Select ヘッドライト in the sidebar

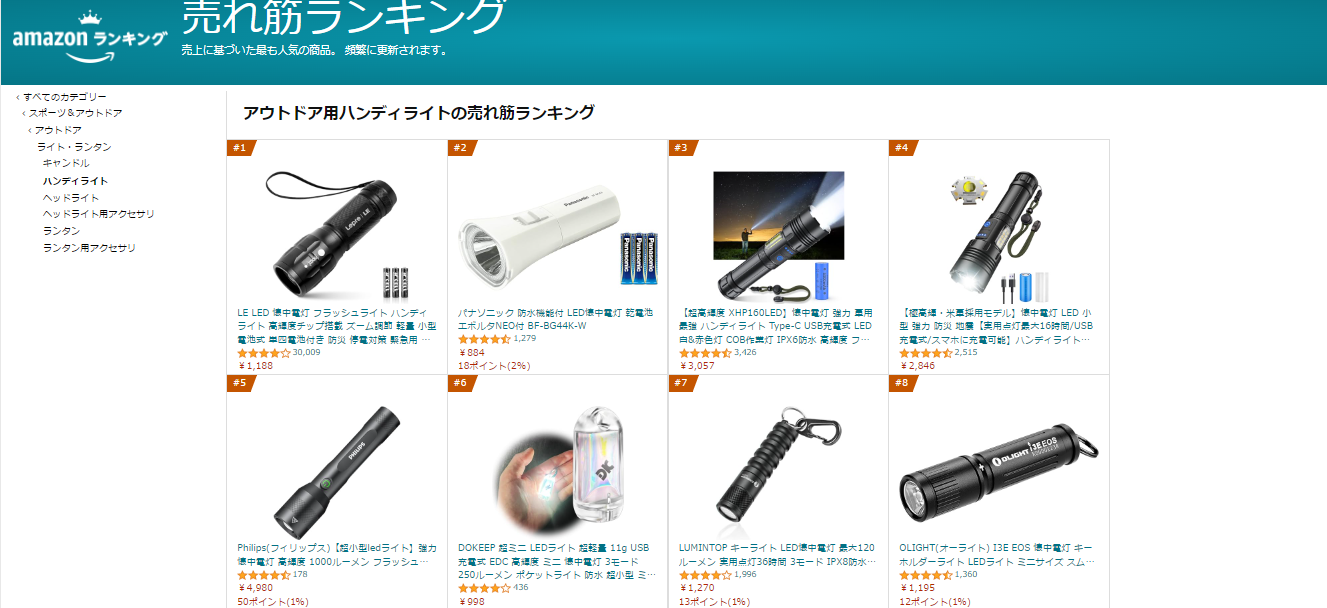(71, 198)
